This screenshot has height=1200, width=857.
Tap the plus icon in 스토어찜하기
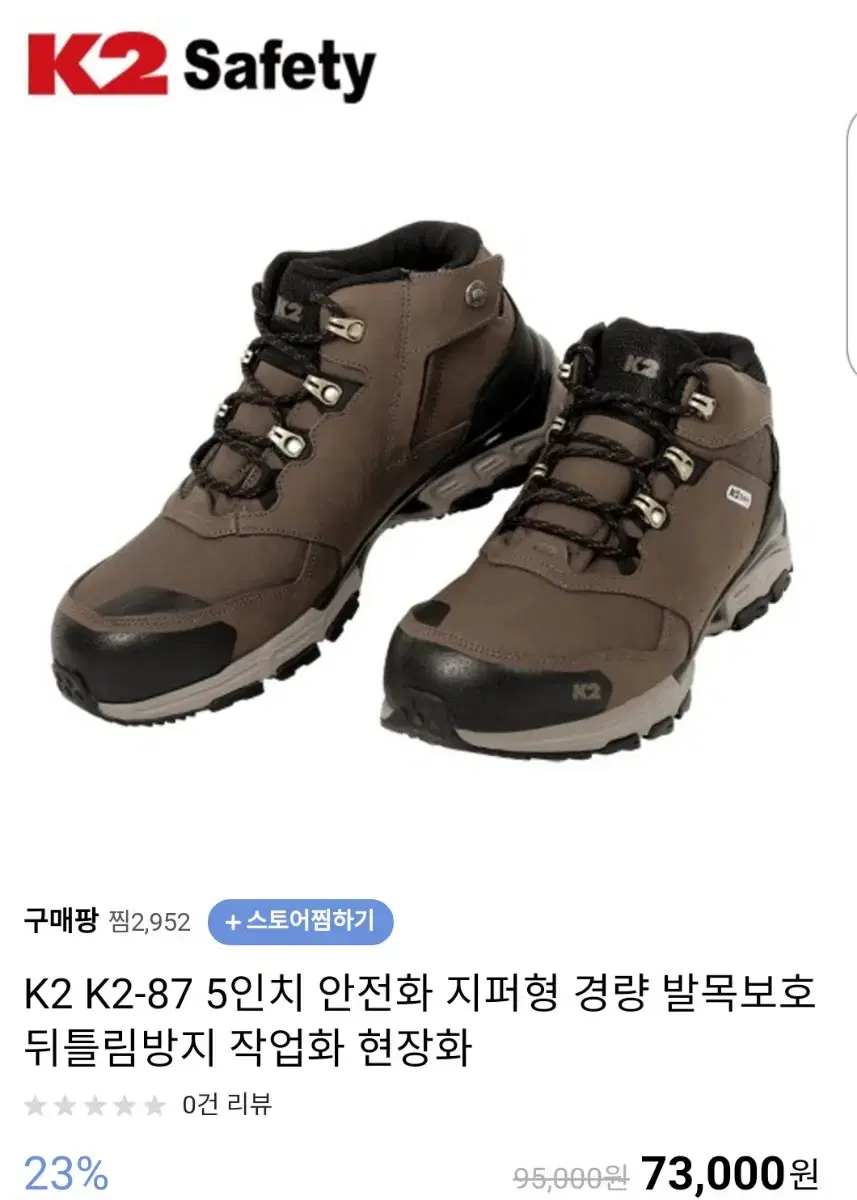click(x=232, y=921)
